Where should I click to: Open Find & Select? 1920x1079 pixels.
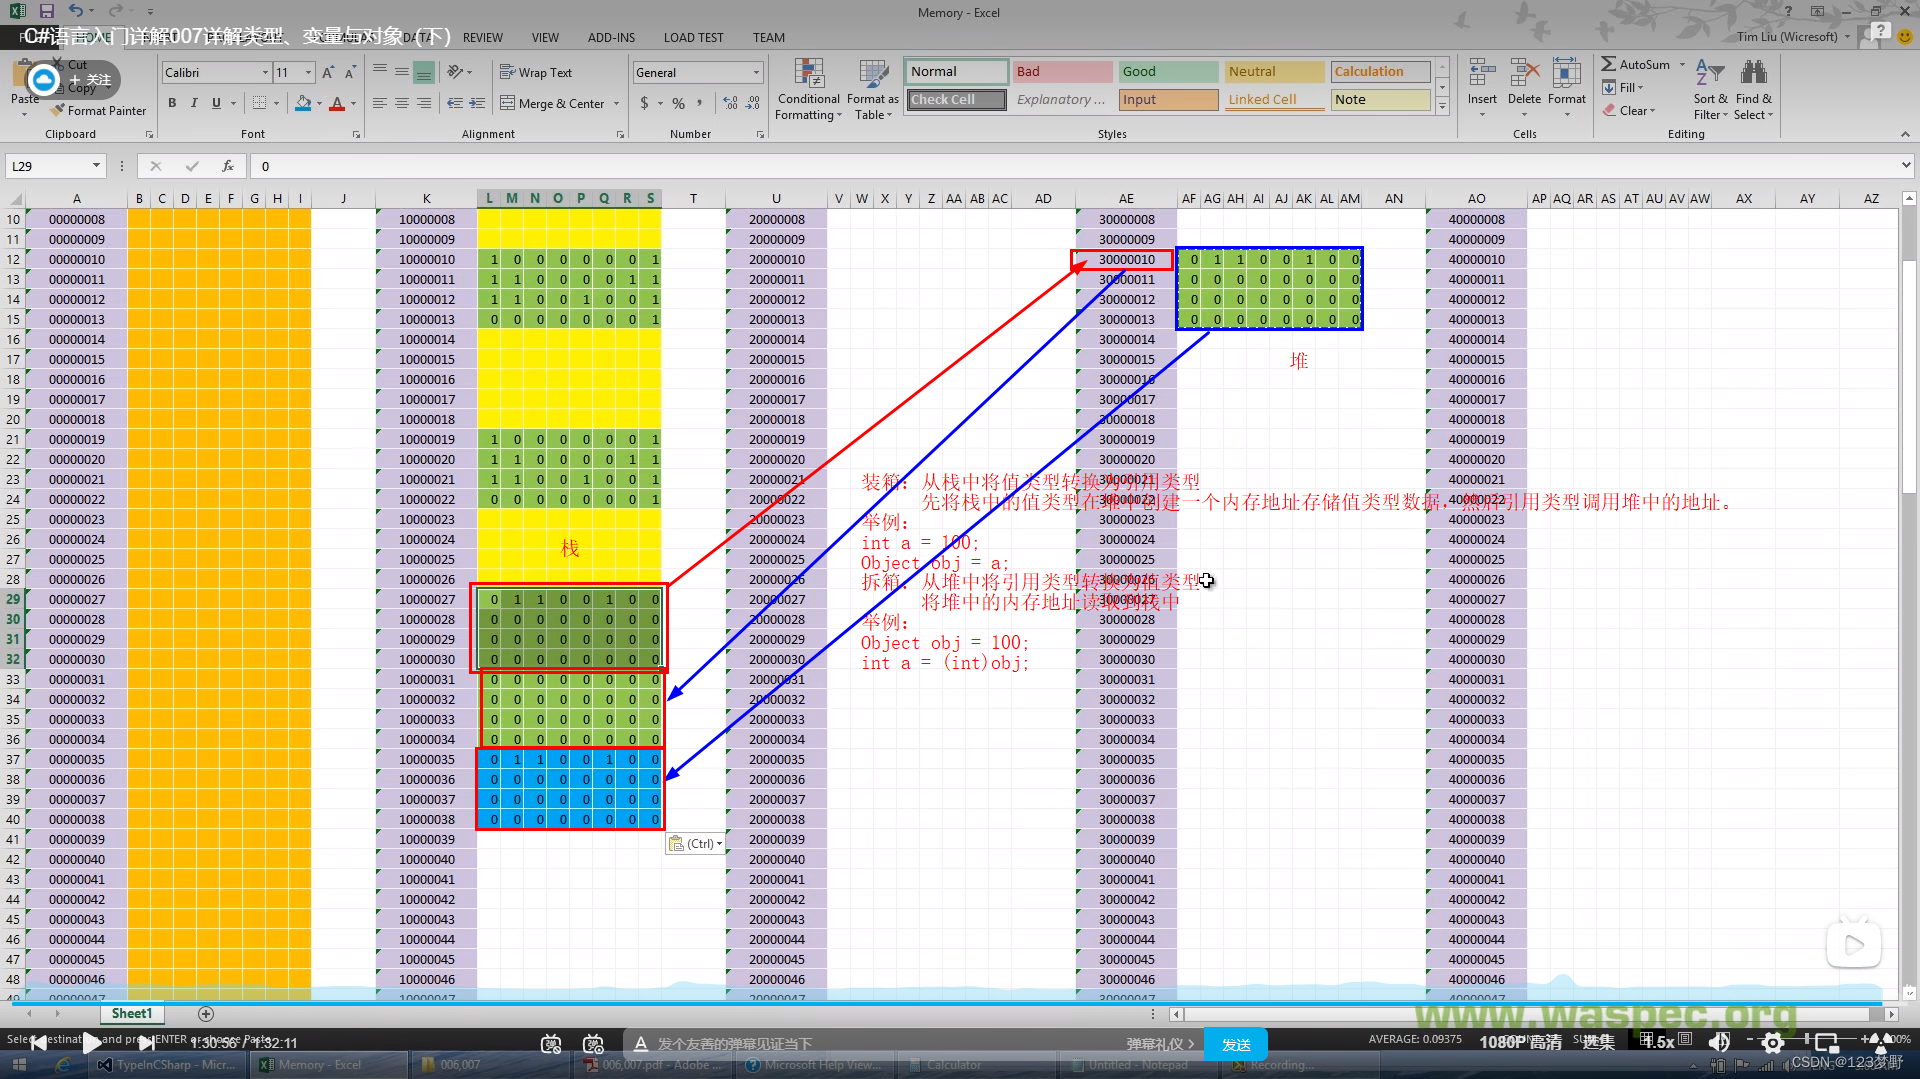[x=1753, y=90]
